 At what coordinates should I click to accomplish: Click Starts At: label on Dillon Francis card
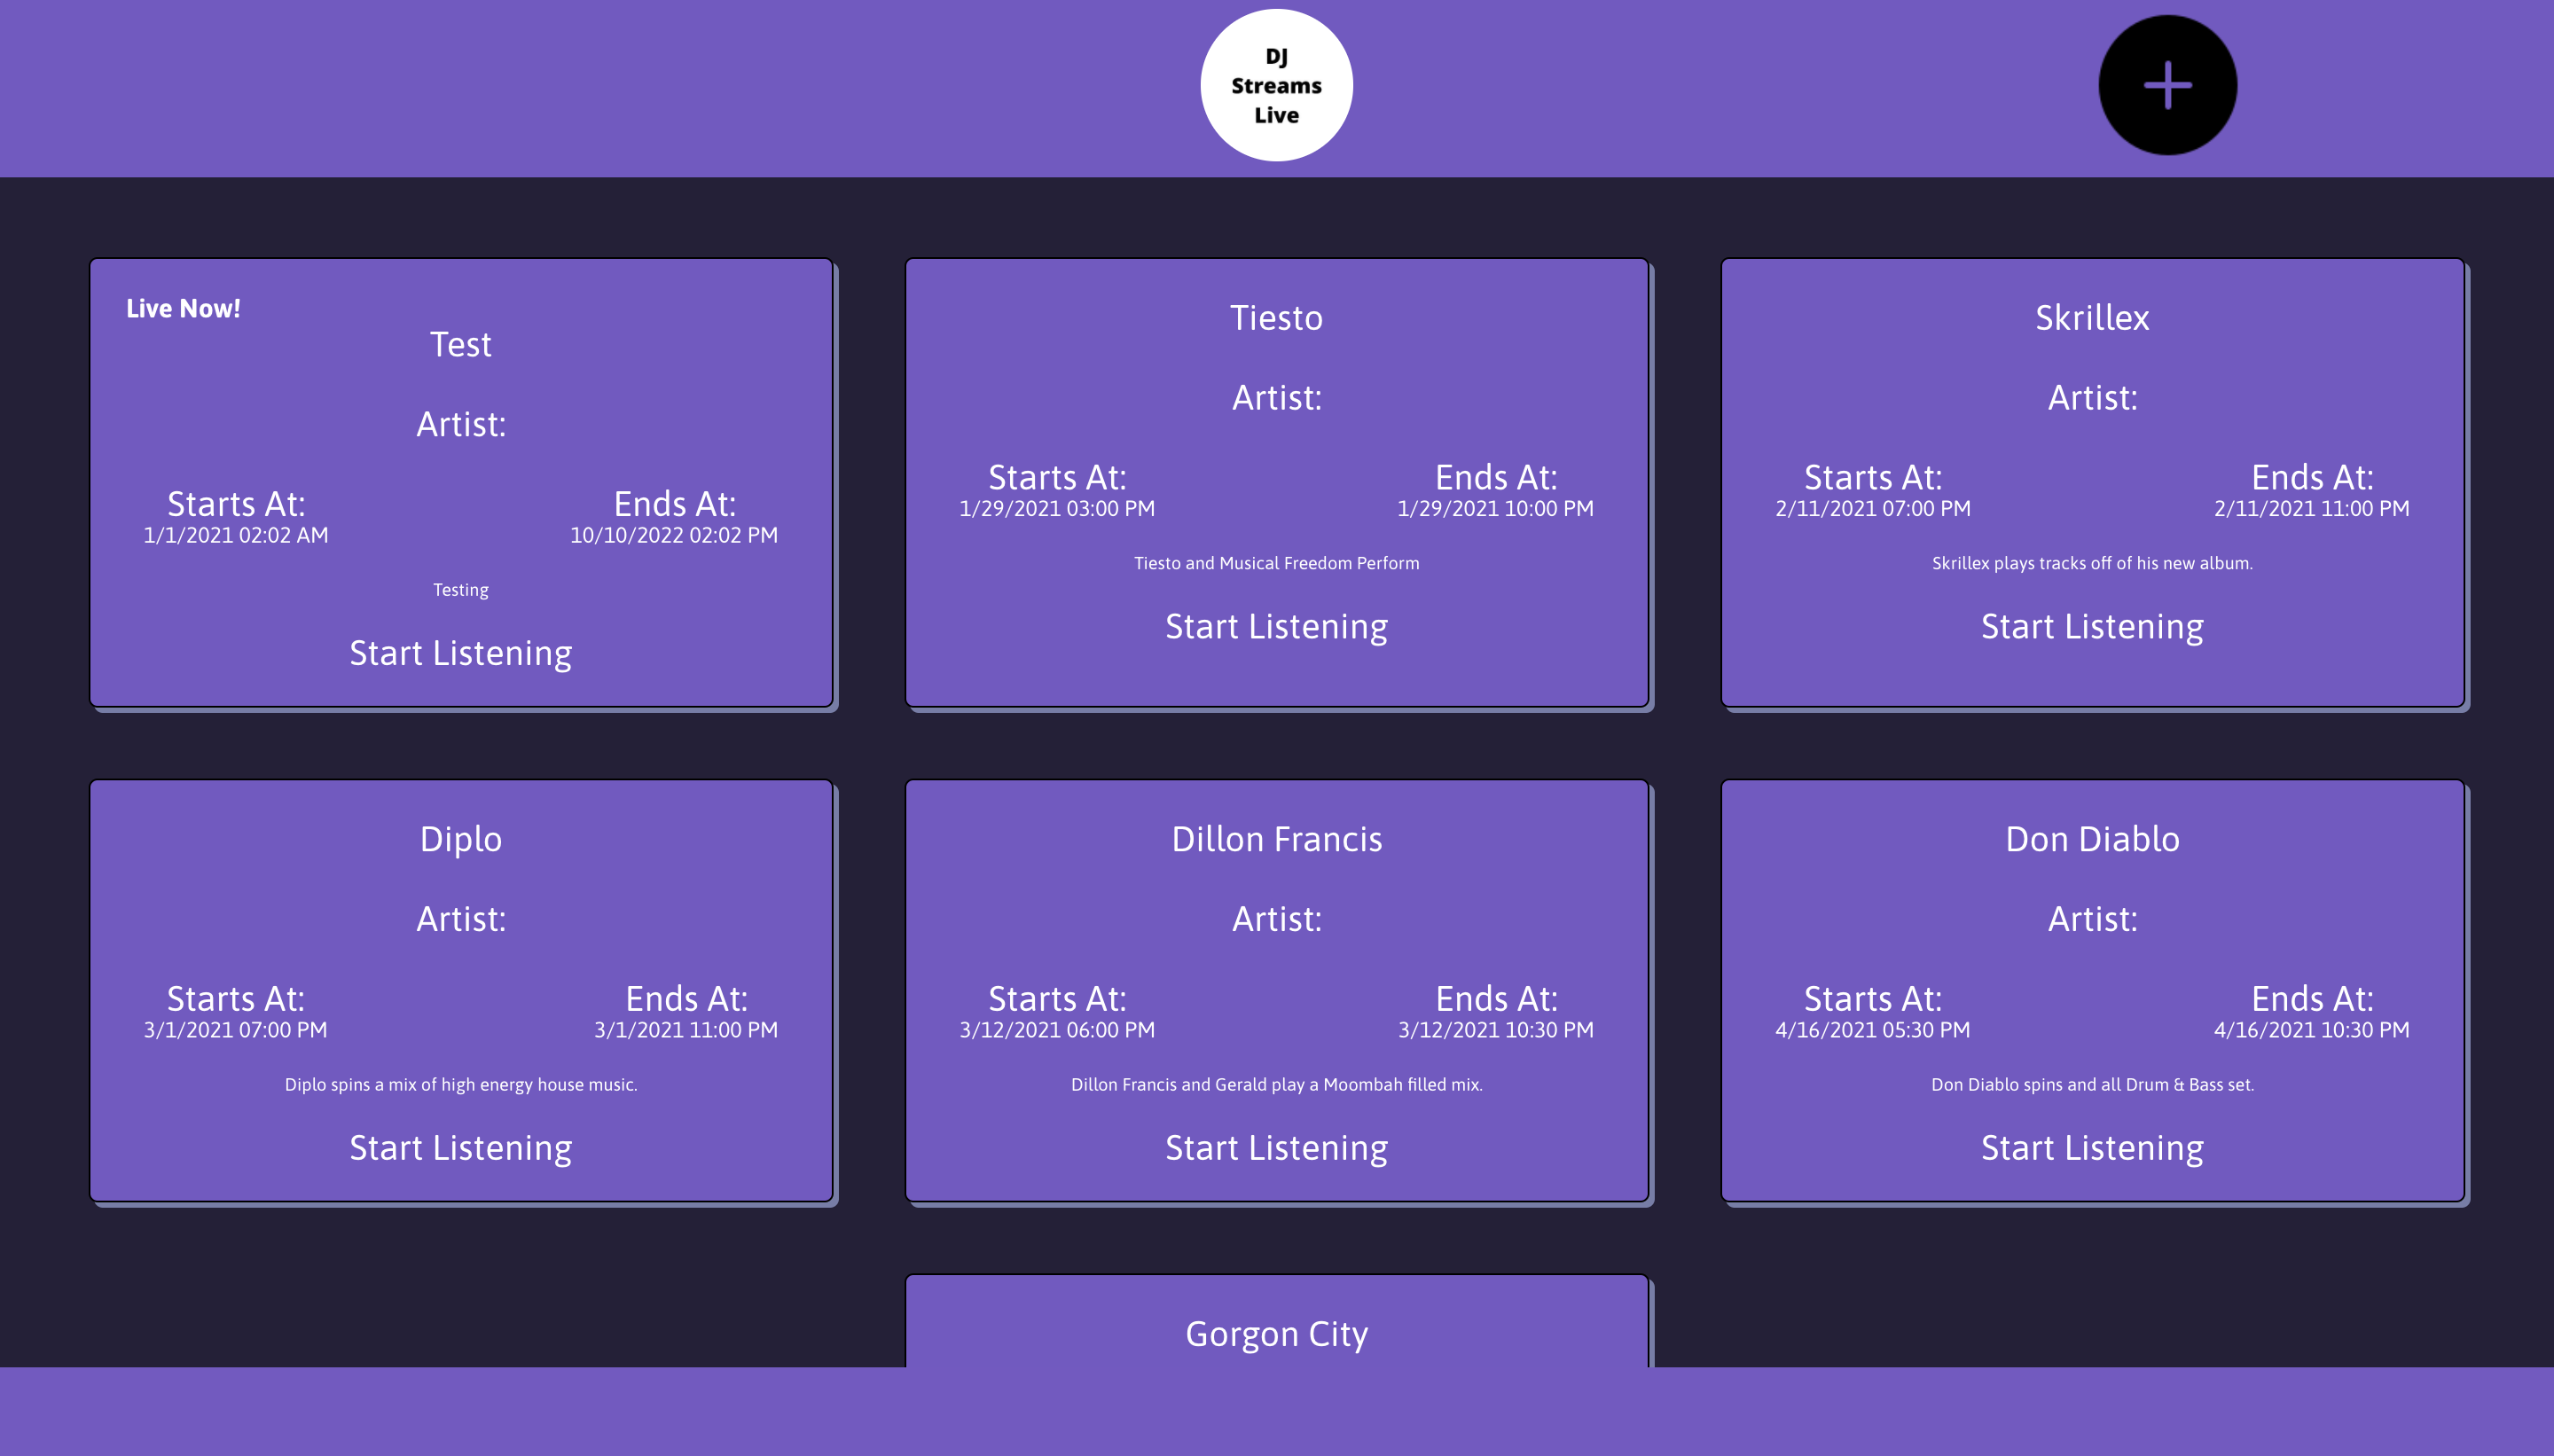click(x=1057, y=998)
